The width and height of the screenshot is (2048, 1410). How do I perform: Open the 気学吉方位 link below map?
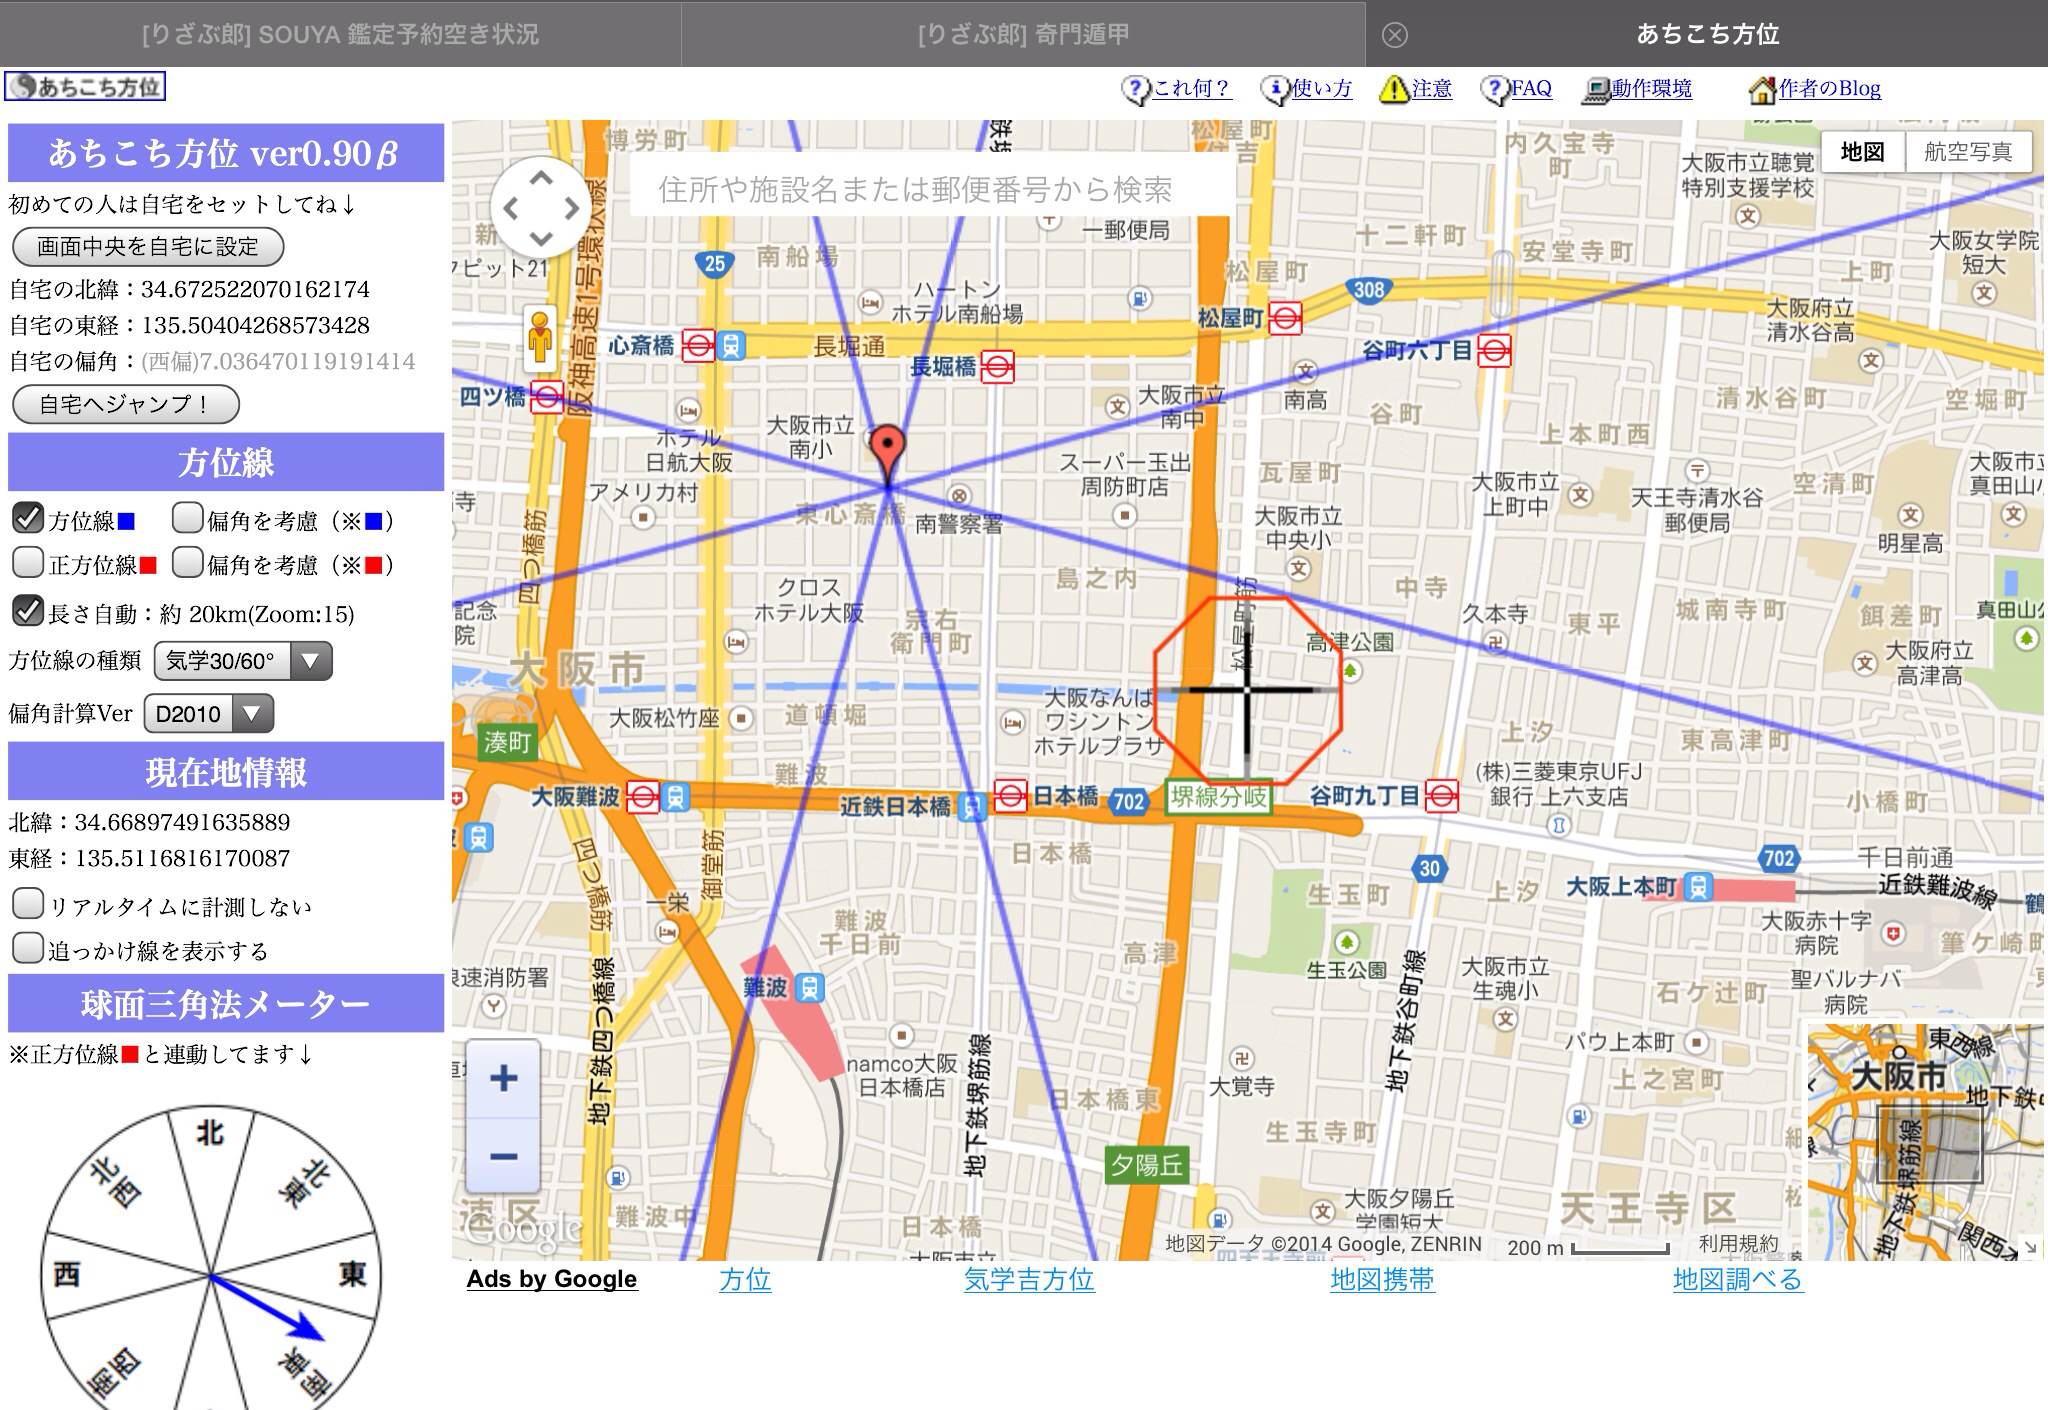tap(1028, 1279)
